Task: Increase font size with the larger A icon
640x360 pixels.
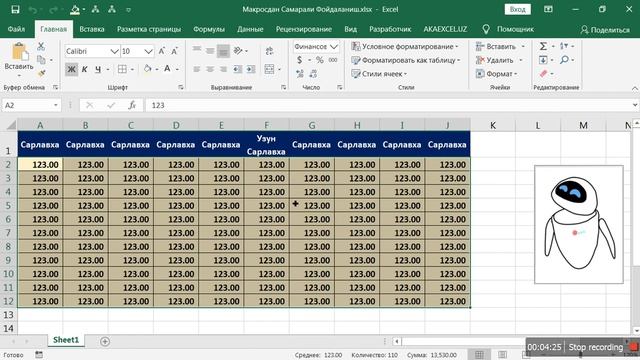Action: (162, 51)
